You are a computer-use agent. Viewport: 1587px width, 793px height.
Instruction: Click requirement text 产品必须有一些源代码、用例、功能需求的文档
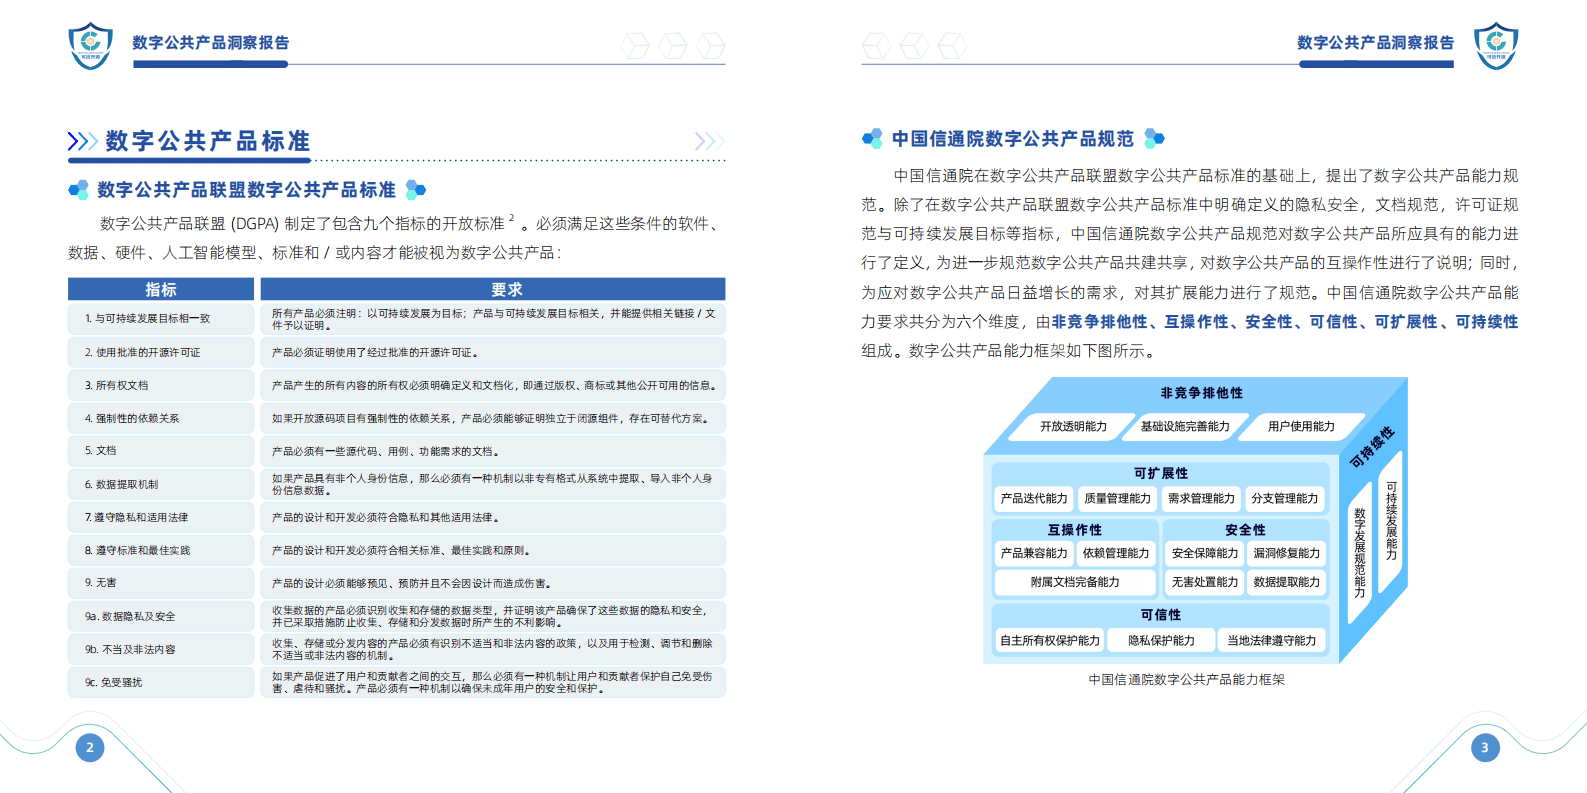point(386,451)
